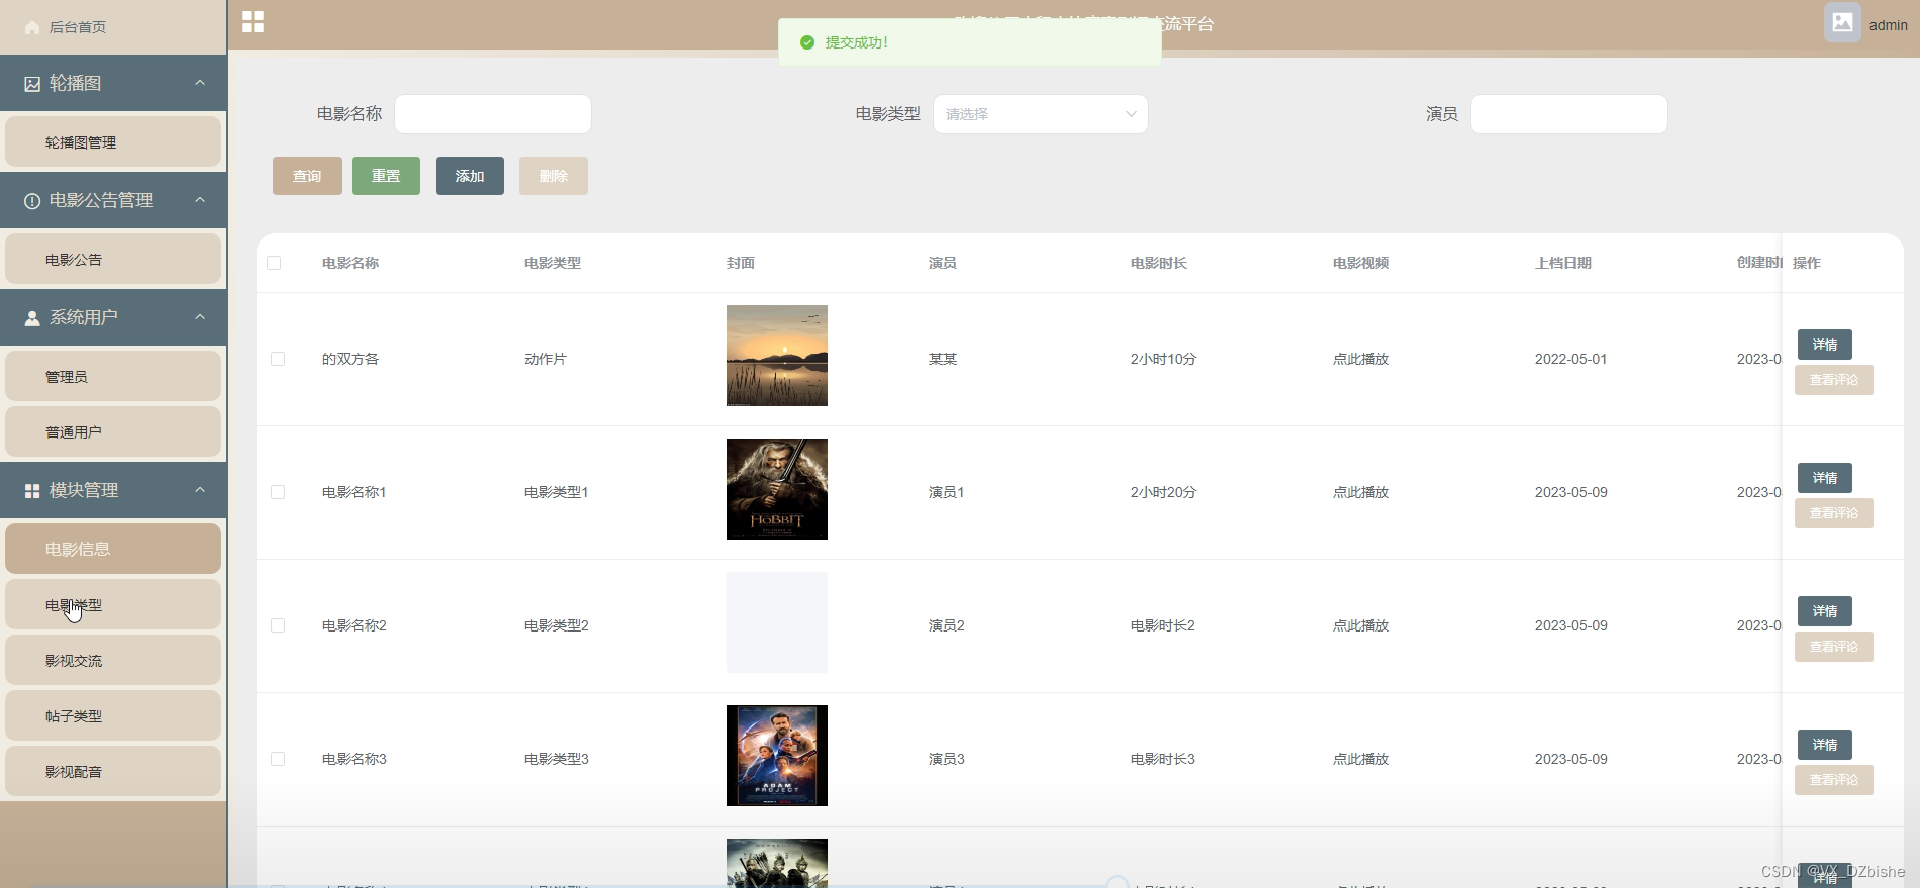1920x888 pixels.
Task: Click the 动作片 type cell
Action: pos(545,359)
